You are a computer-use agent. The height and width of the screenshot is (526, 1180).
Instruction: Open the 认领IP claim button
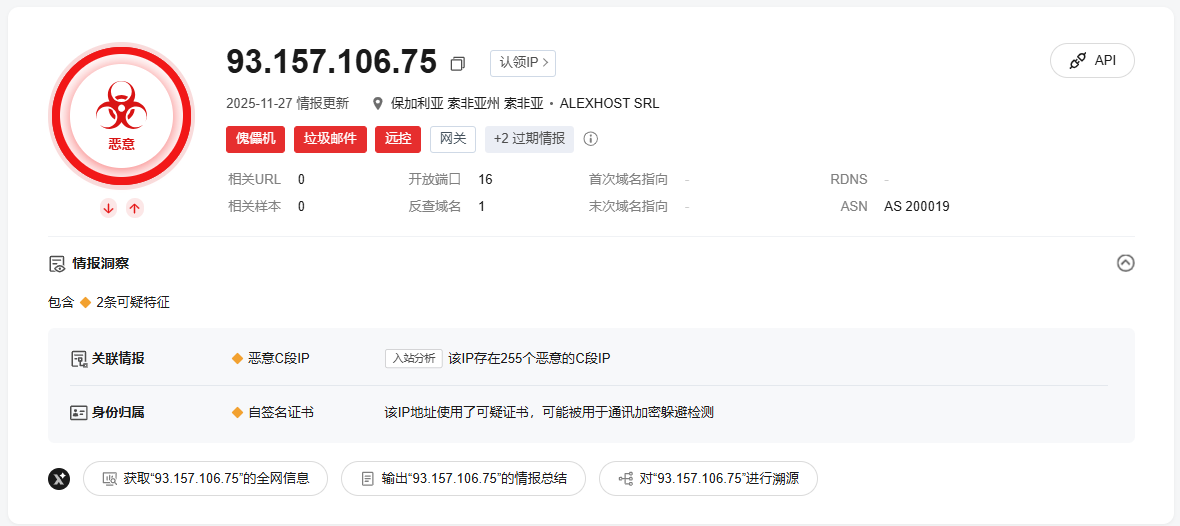click(522, 63)
